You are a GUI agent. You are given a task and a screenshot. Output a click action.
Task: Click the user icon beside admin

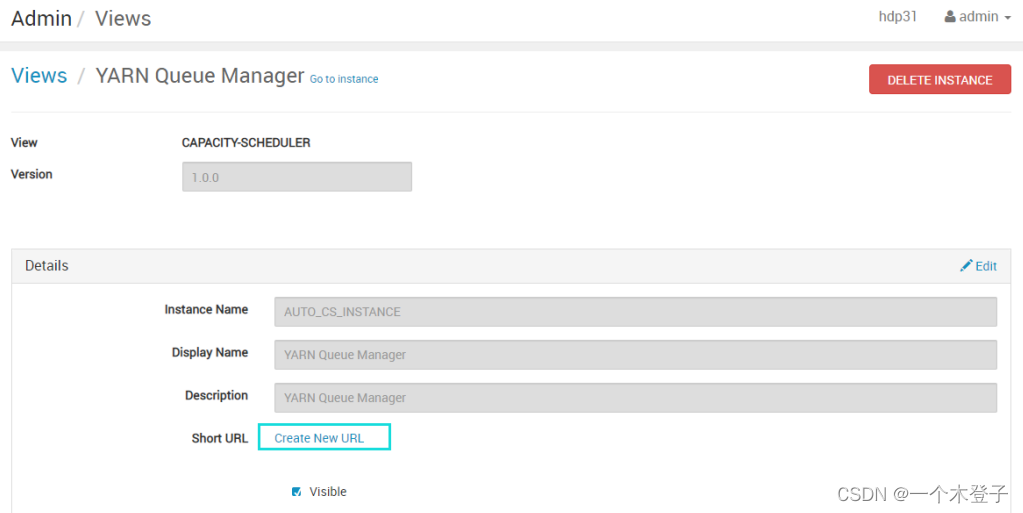(x=950, y=16)
